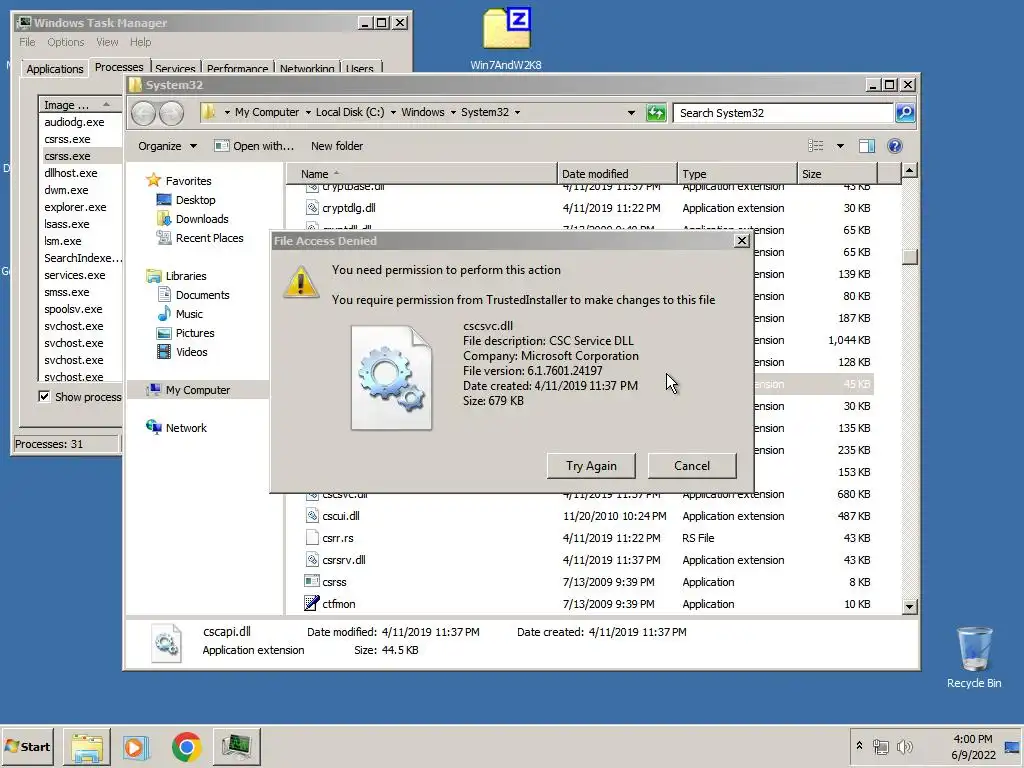Click the Back navigation arrow in System32
The image size is (1024, 768).
[143, 113]
